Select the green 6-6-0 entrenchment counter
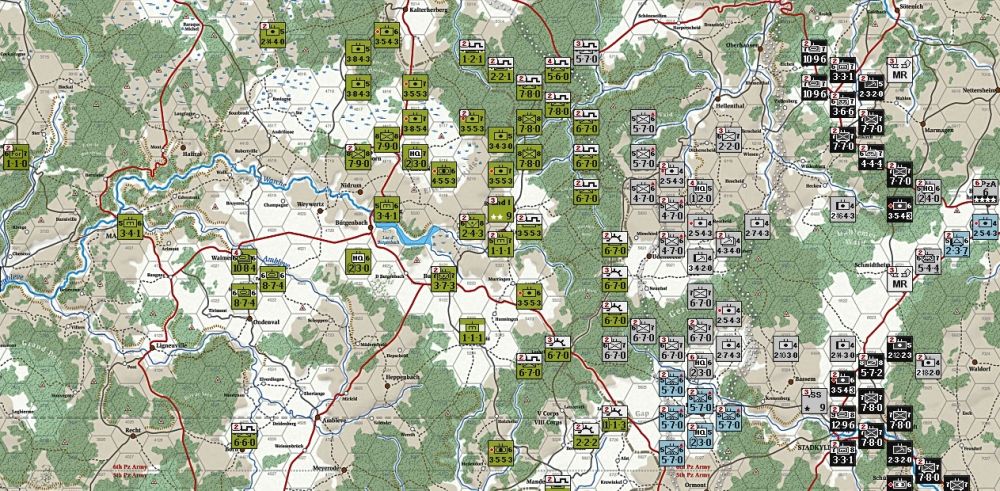The height and width of the screenshot is (491, 1000). click(244, 435)
